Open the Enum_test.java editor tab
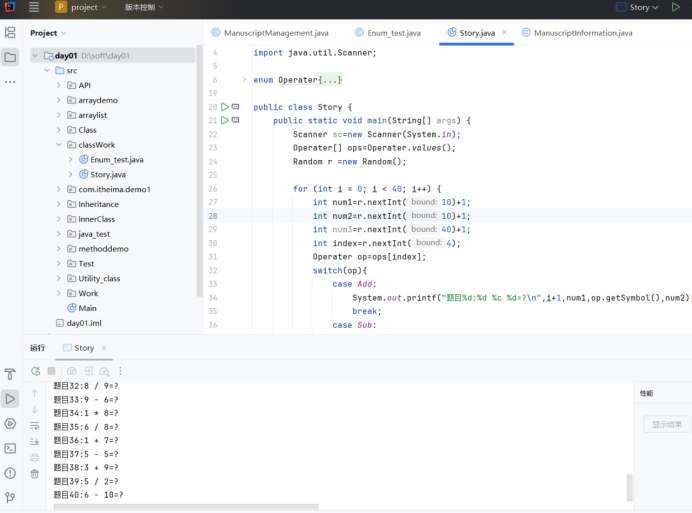Screen dimensions: 692x513 click(x=392, y=33)
